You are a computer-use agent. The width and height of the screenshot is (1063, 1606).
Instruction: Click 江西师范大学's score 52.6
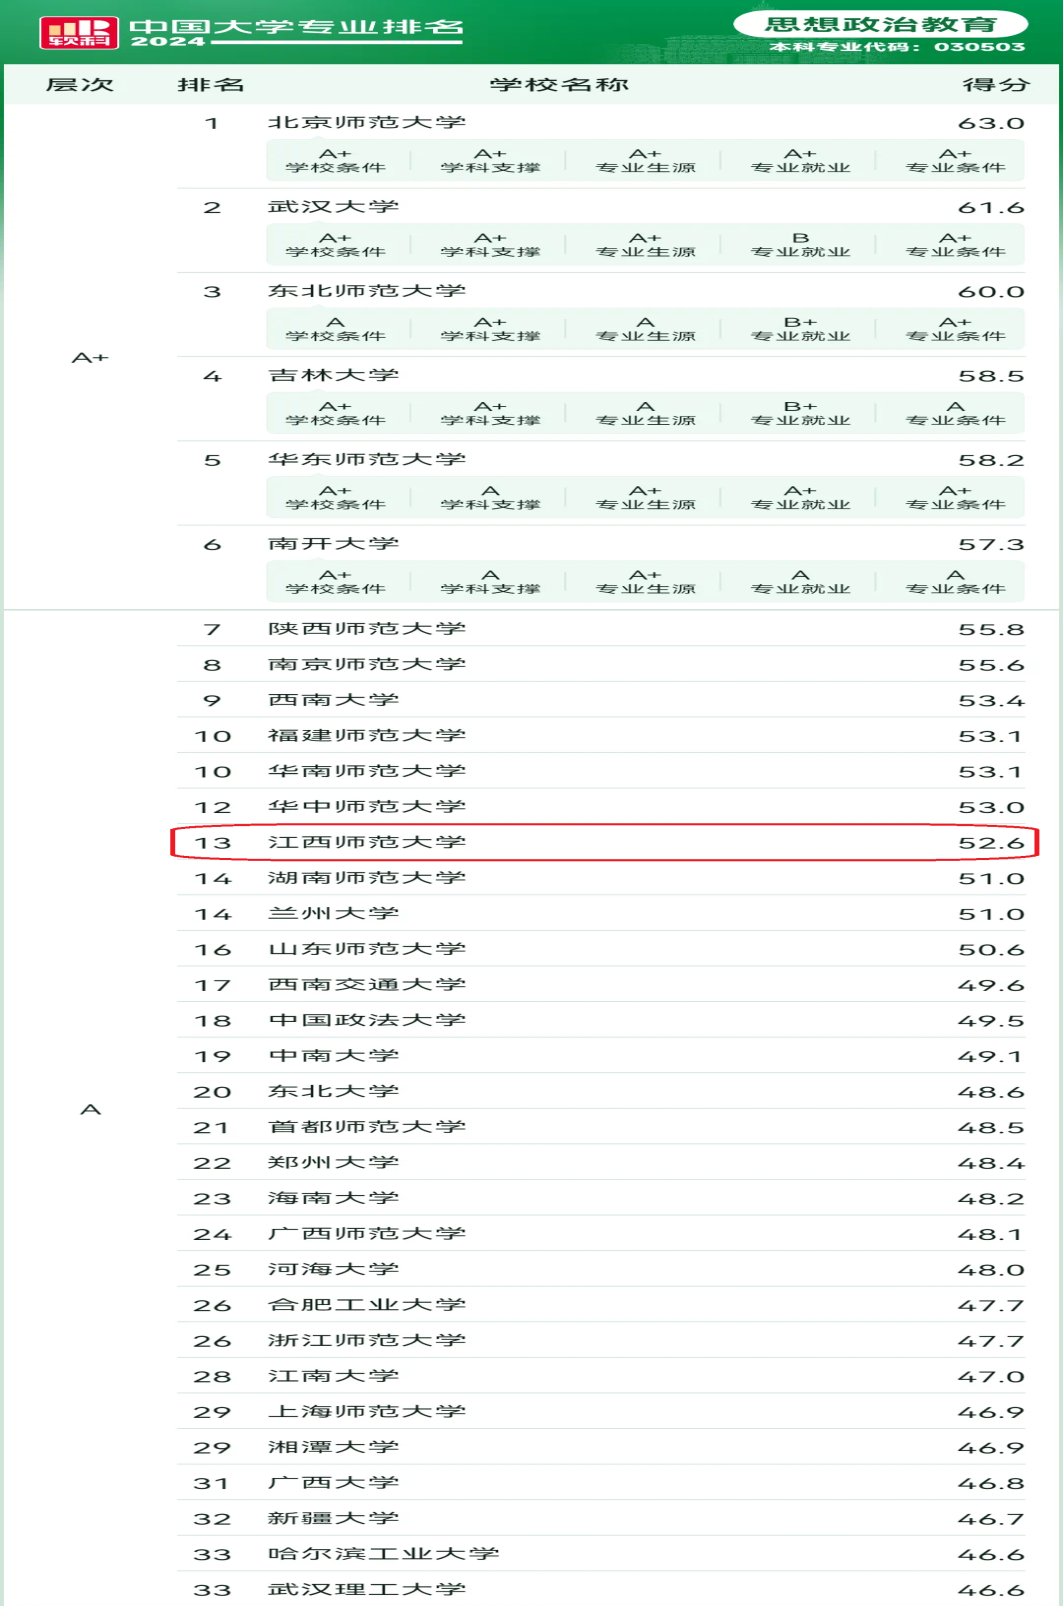click(x=991, y=843)
